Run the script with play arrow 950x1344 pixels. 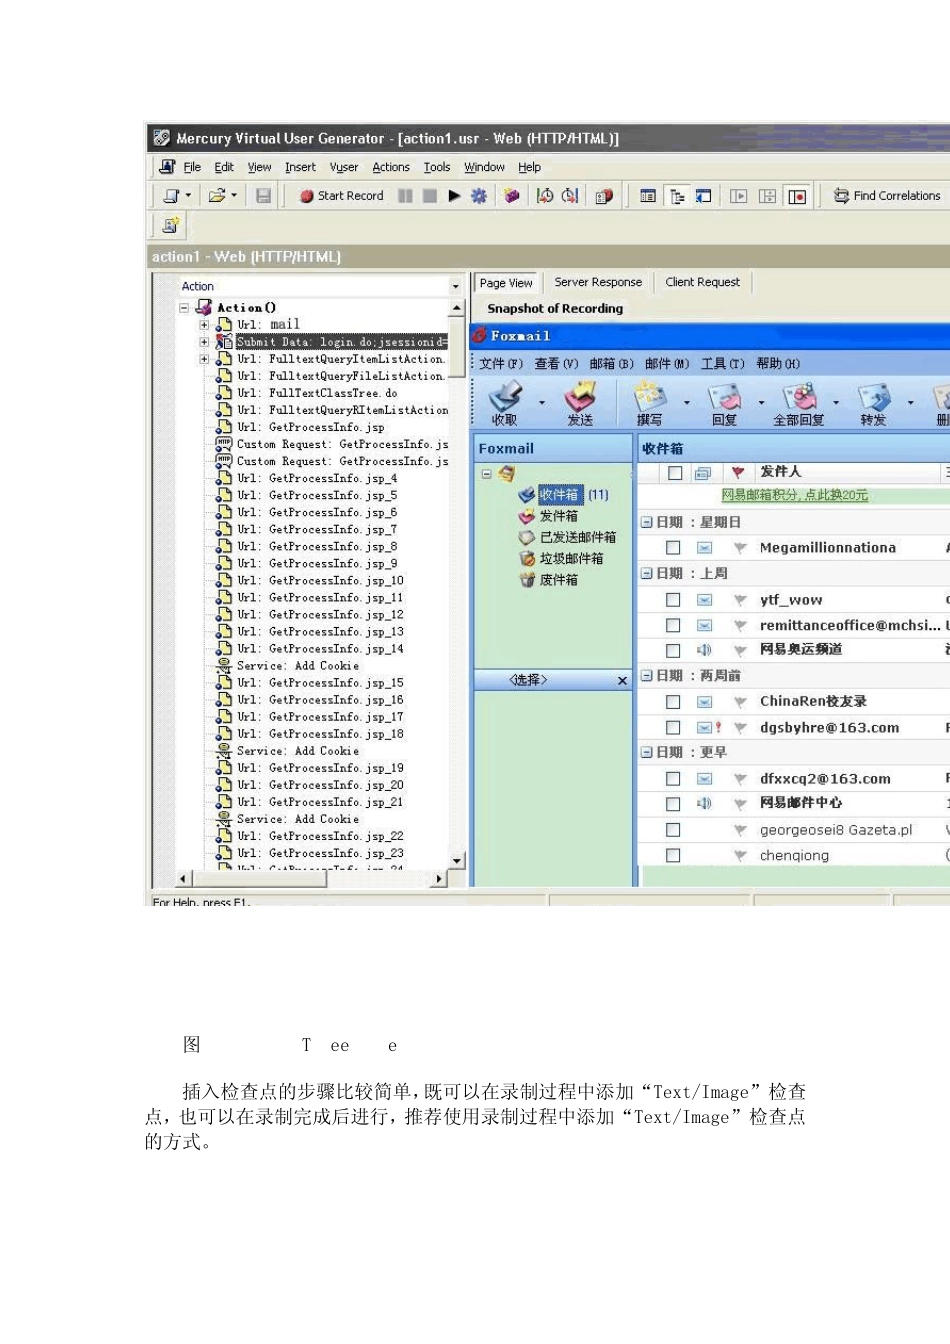pos(454,196)
